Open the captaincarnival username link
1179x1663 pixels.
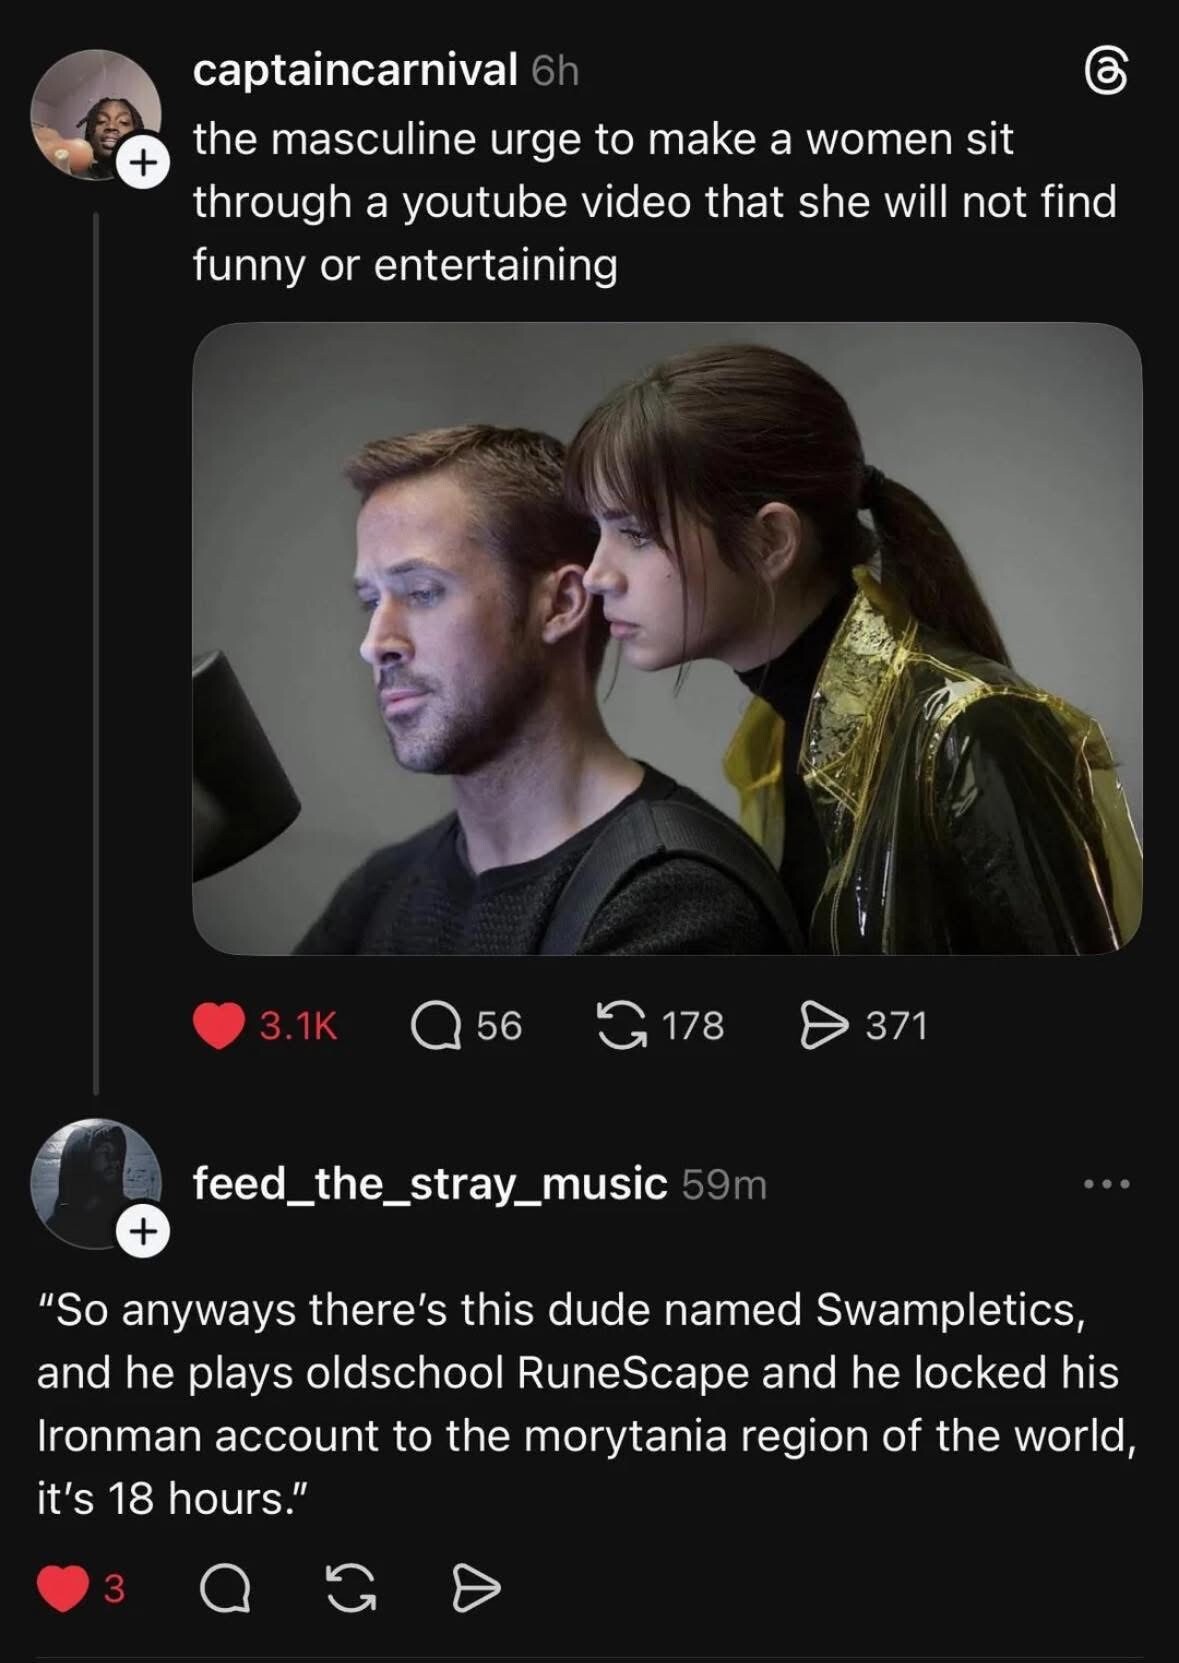pos(355,71)
